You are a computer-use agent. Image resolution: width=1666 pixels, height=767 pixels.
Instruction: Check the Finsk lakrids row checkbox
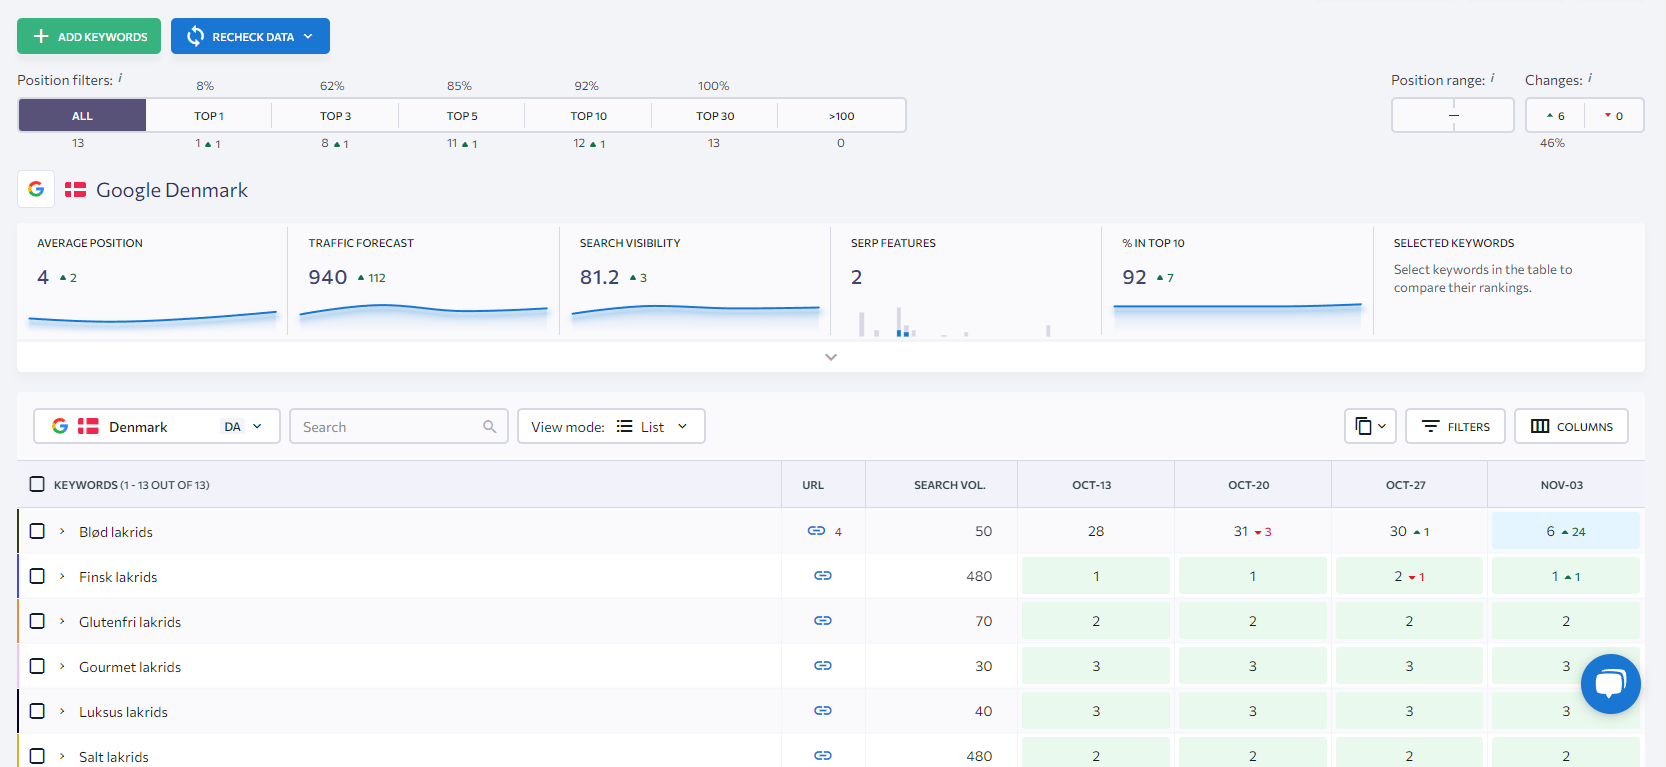(37, 576)
